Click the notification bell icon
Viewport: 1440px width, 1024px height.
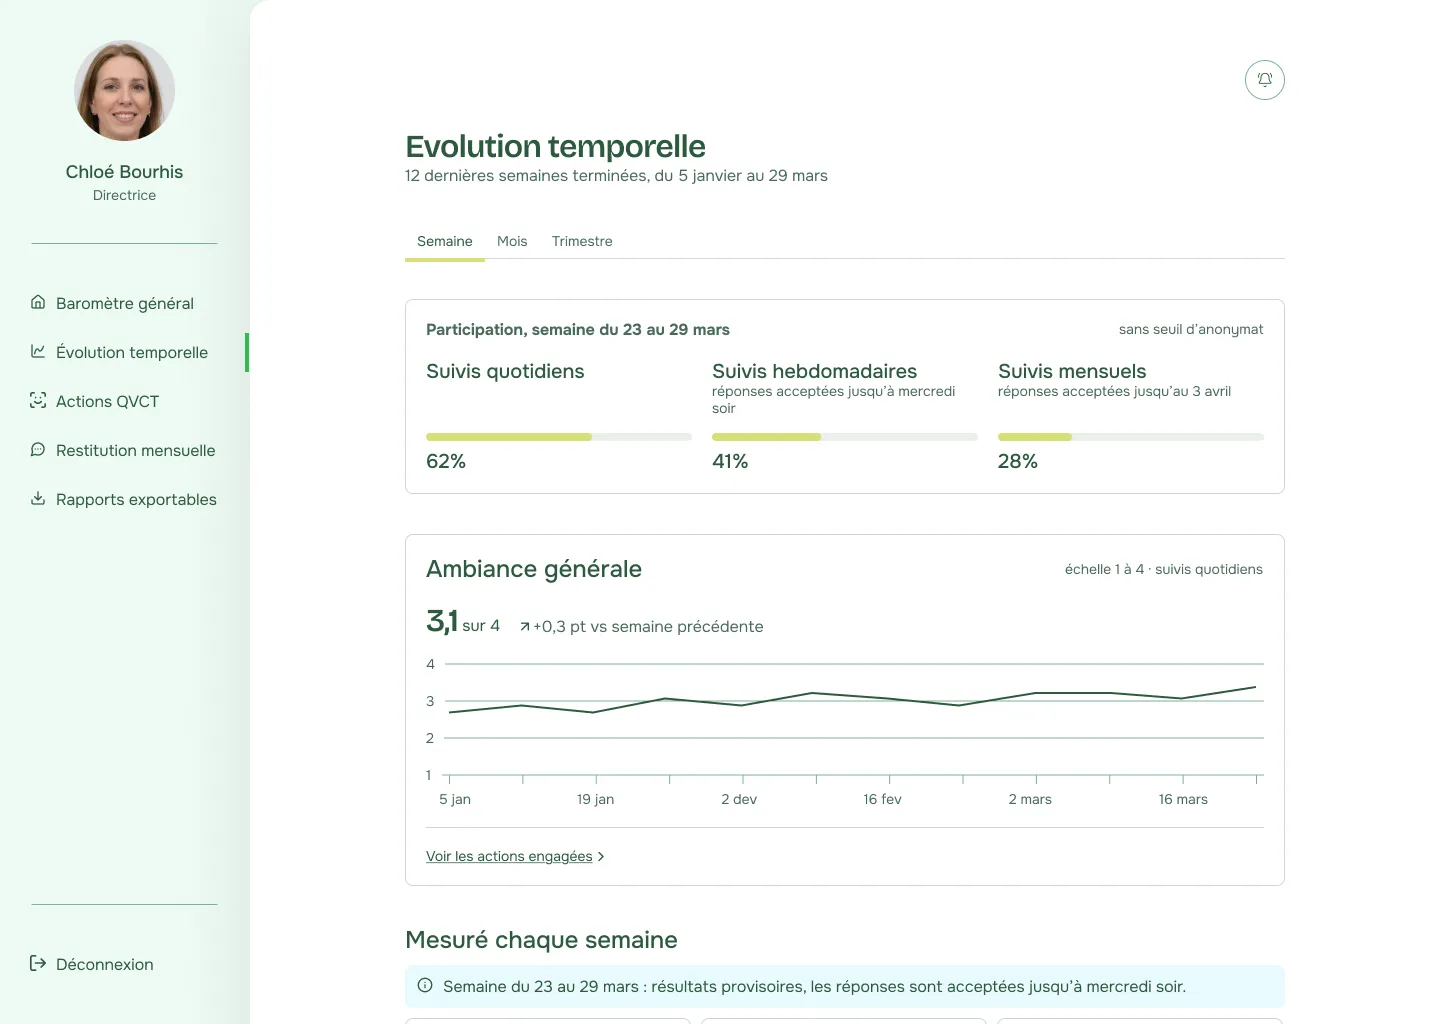point(1265,80)
